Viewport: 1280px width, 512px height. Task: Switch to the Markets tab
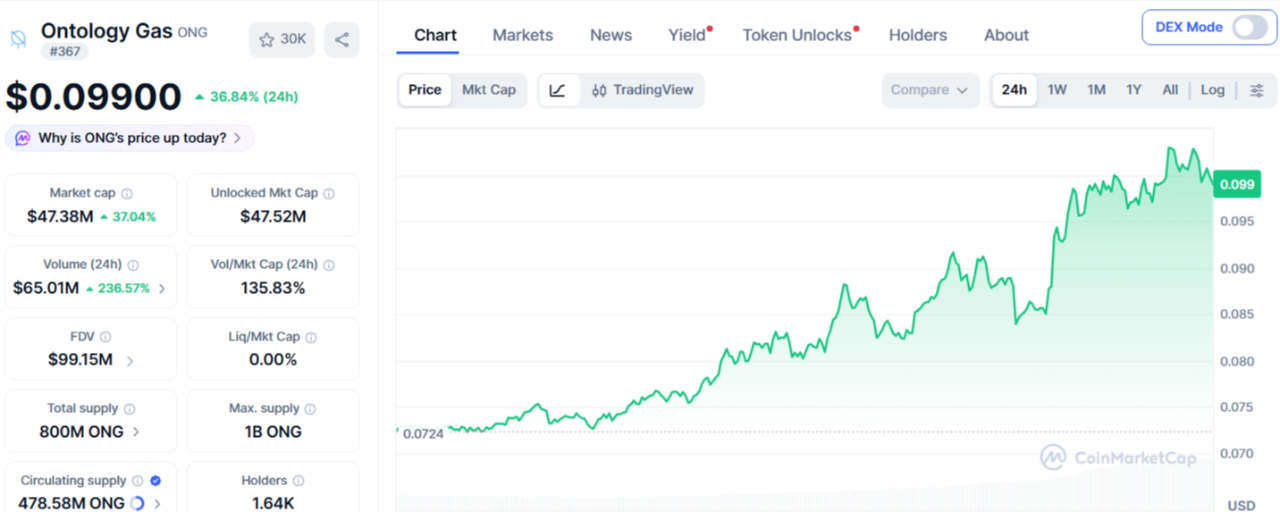tap(523, 35)
